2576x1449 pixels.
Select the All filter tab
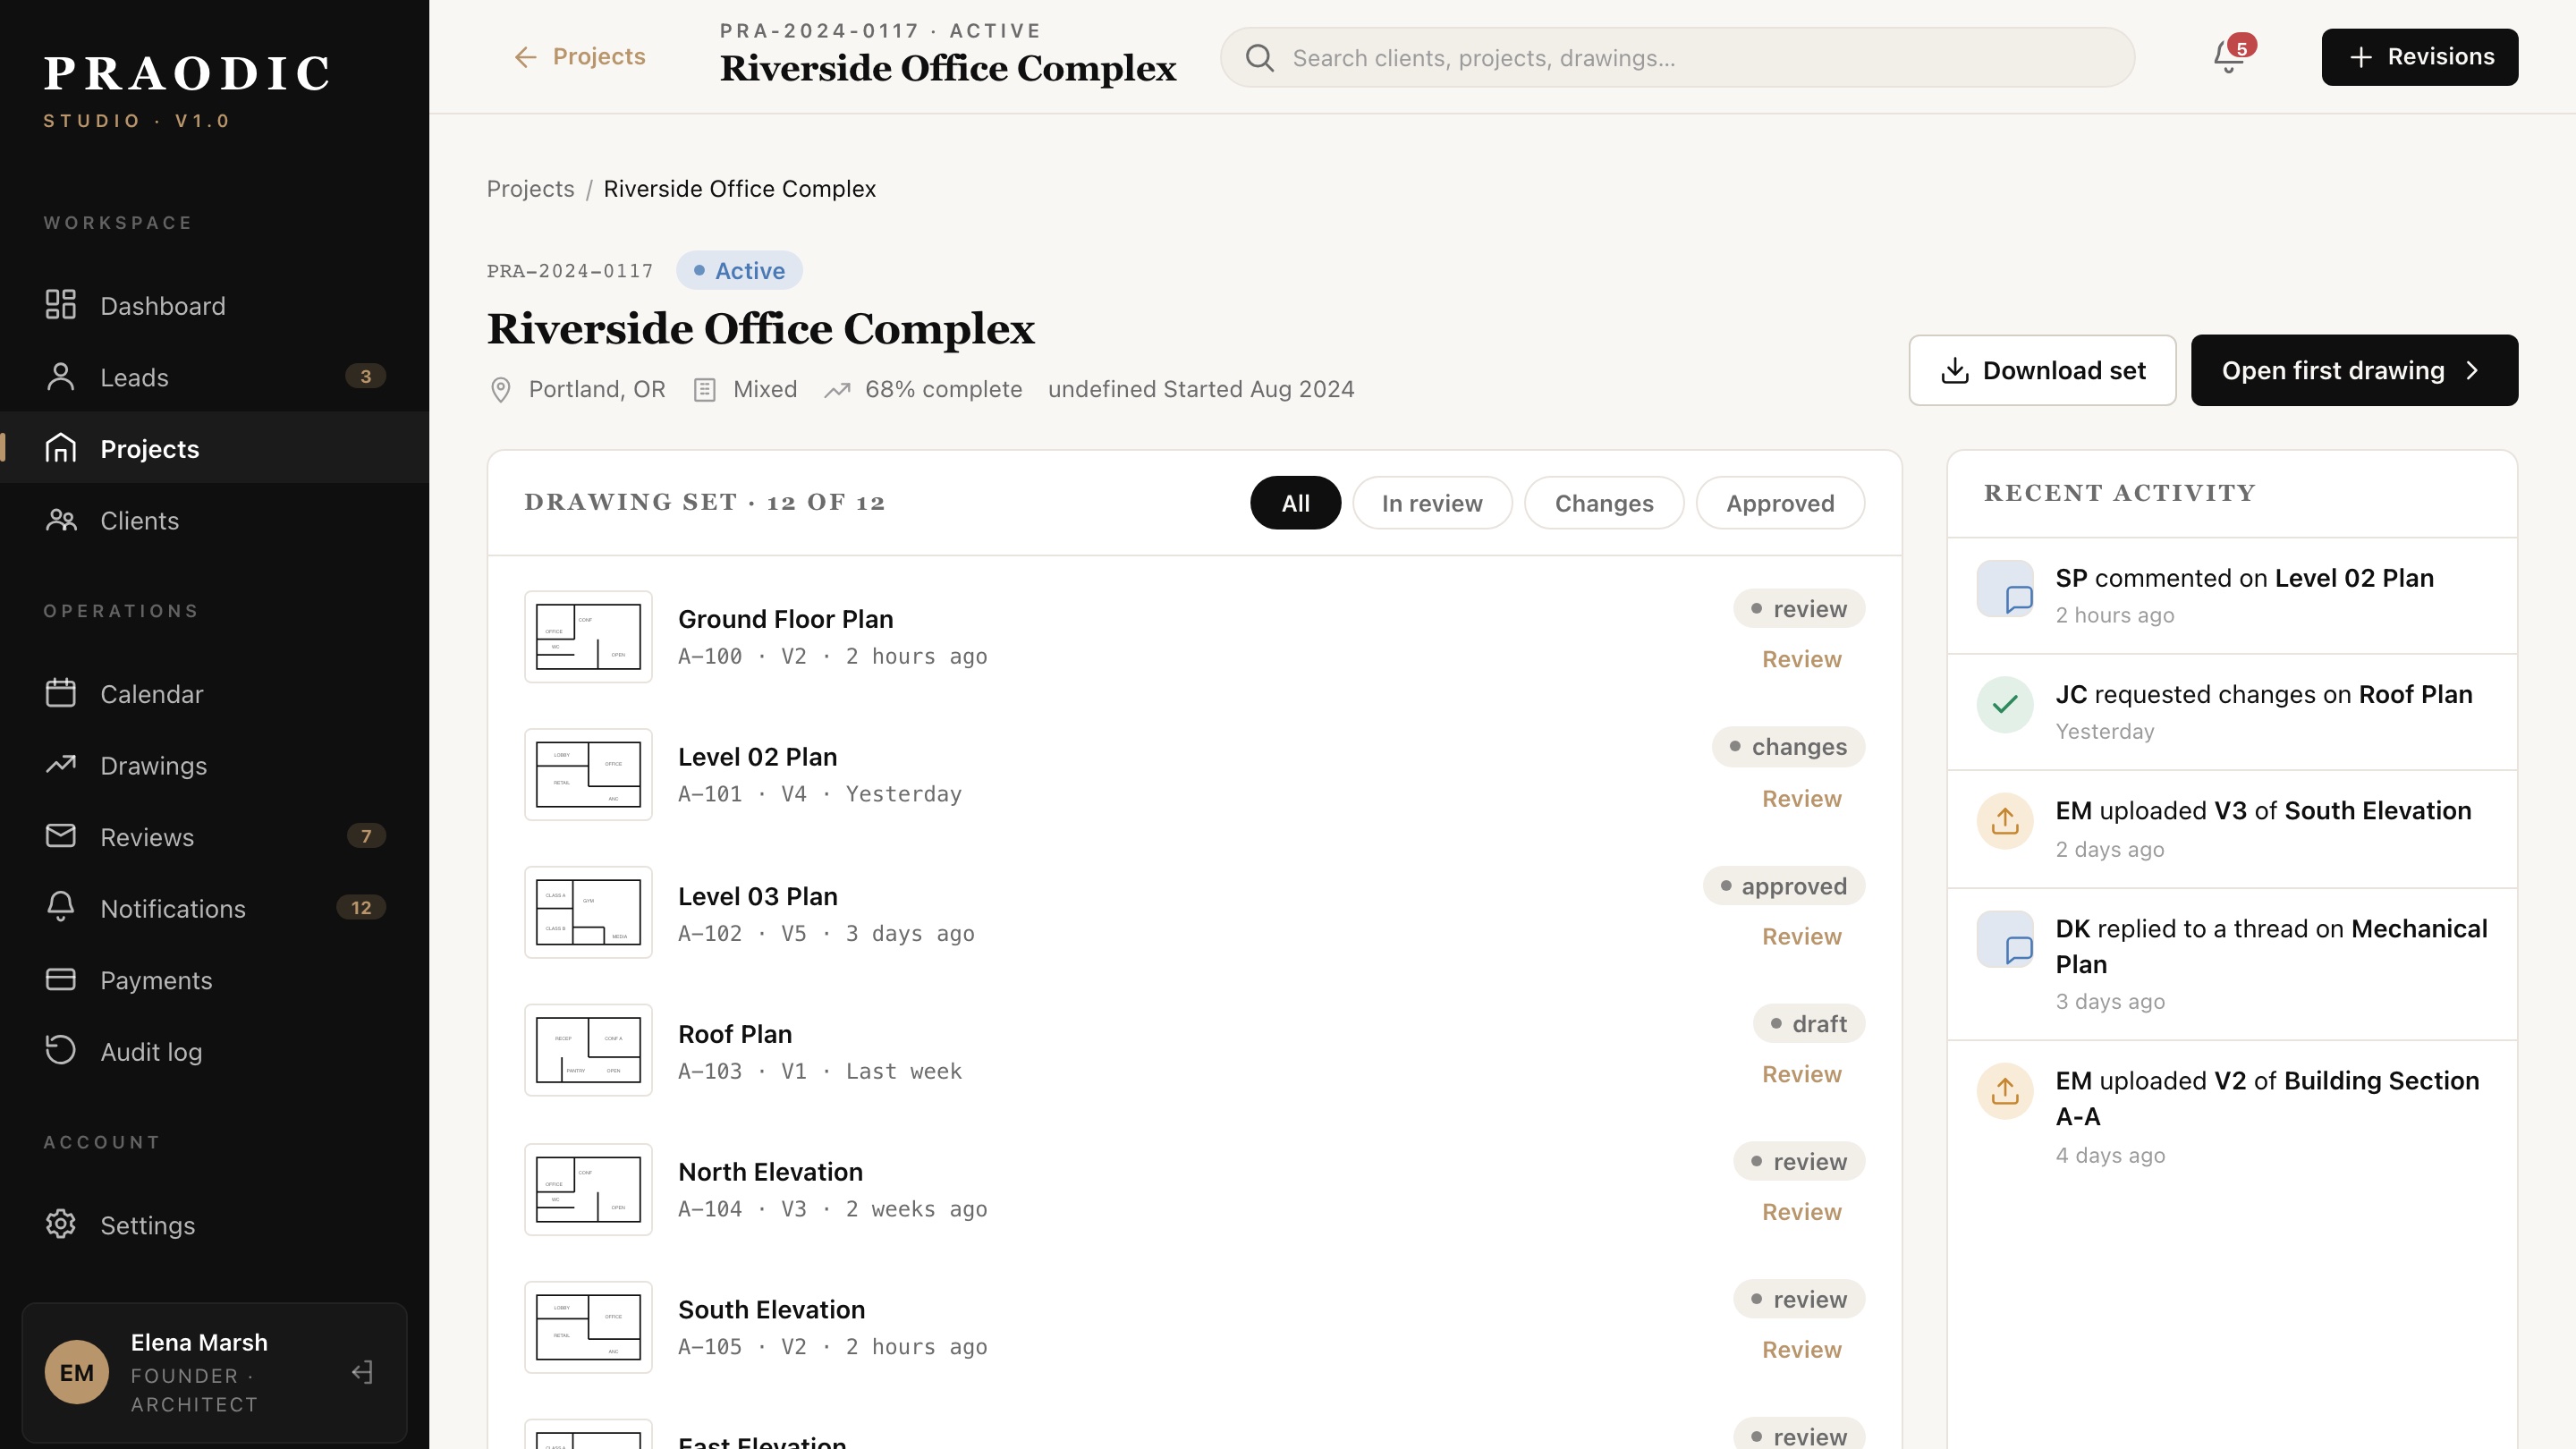tap(1295, 503)
